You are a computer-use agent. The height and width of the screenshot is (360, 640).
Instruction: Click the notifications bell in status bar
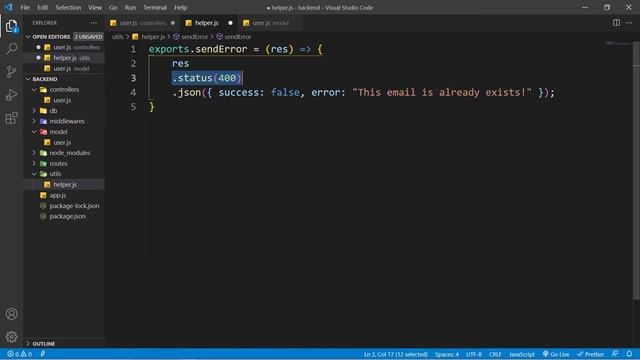(x=629, y=354)
